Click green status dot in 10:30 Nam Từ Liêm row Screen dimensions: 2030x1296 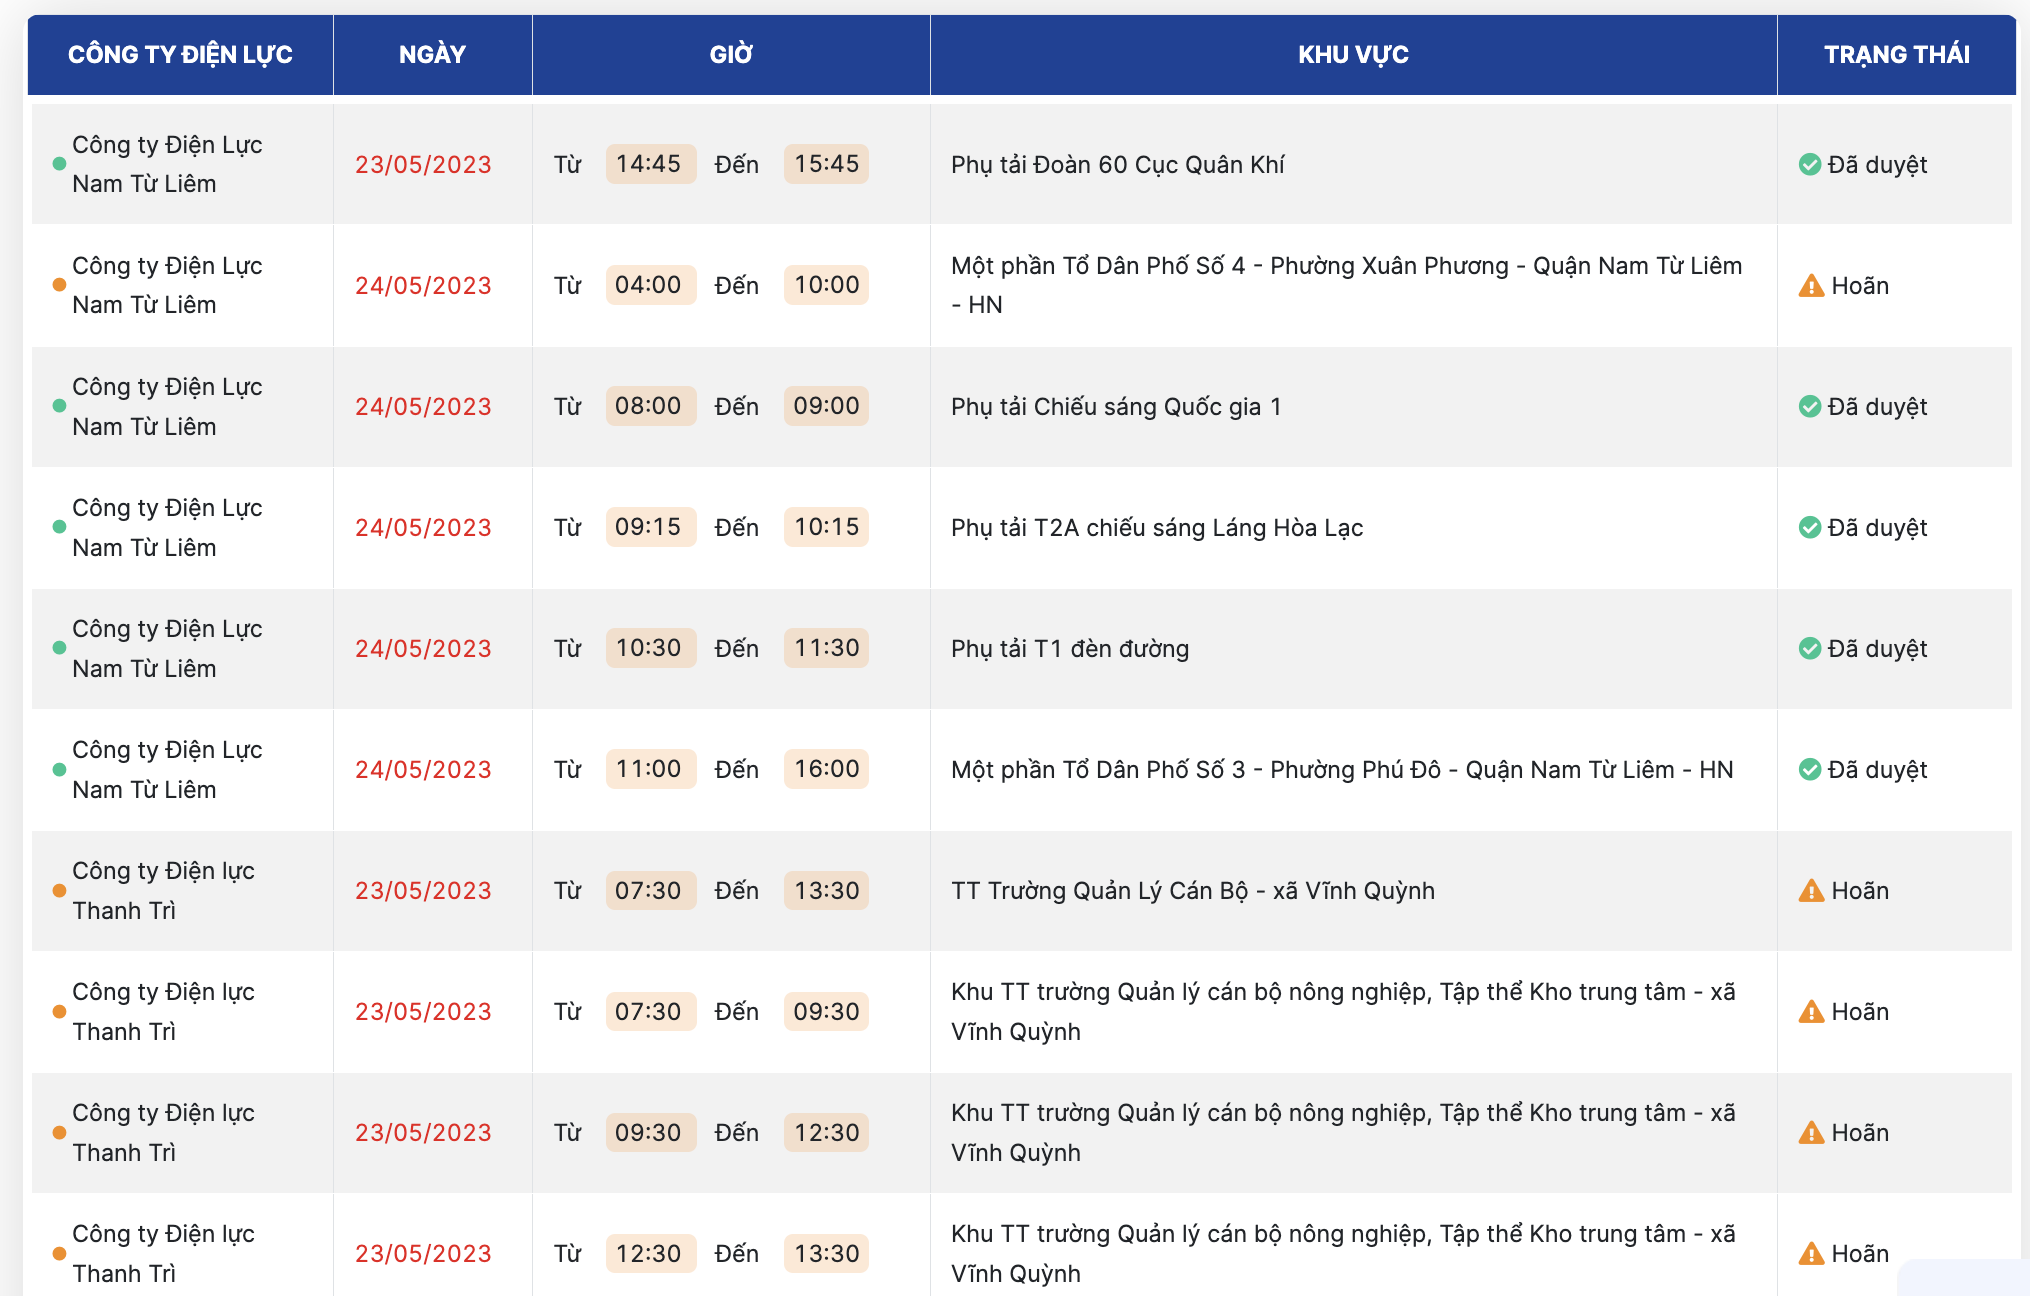tap(59, 648)
